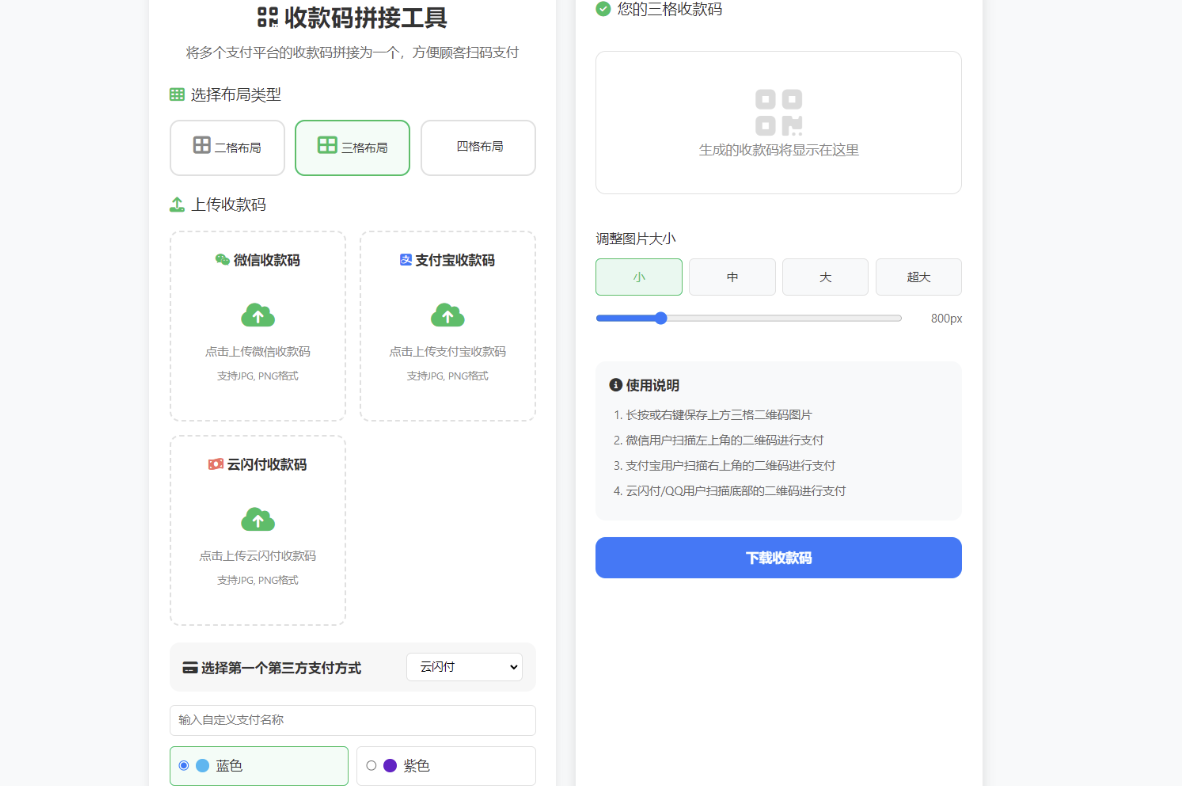The height and width of the screenshot is (786, 1185).
Task: Click the grid icon beside 选择布局类型
Action: pyautogui.click(x=179, y=94)
